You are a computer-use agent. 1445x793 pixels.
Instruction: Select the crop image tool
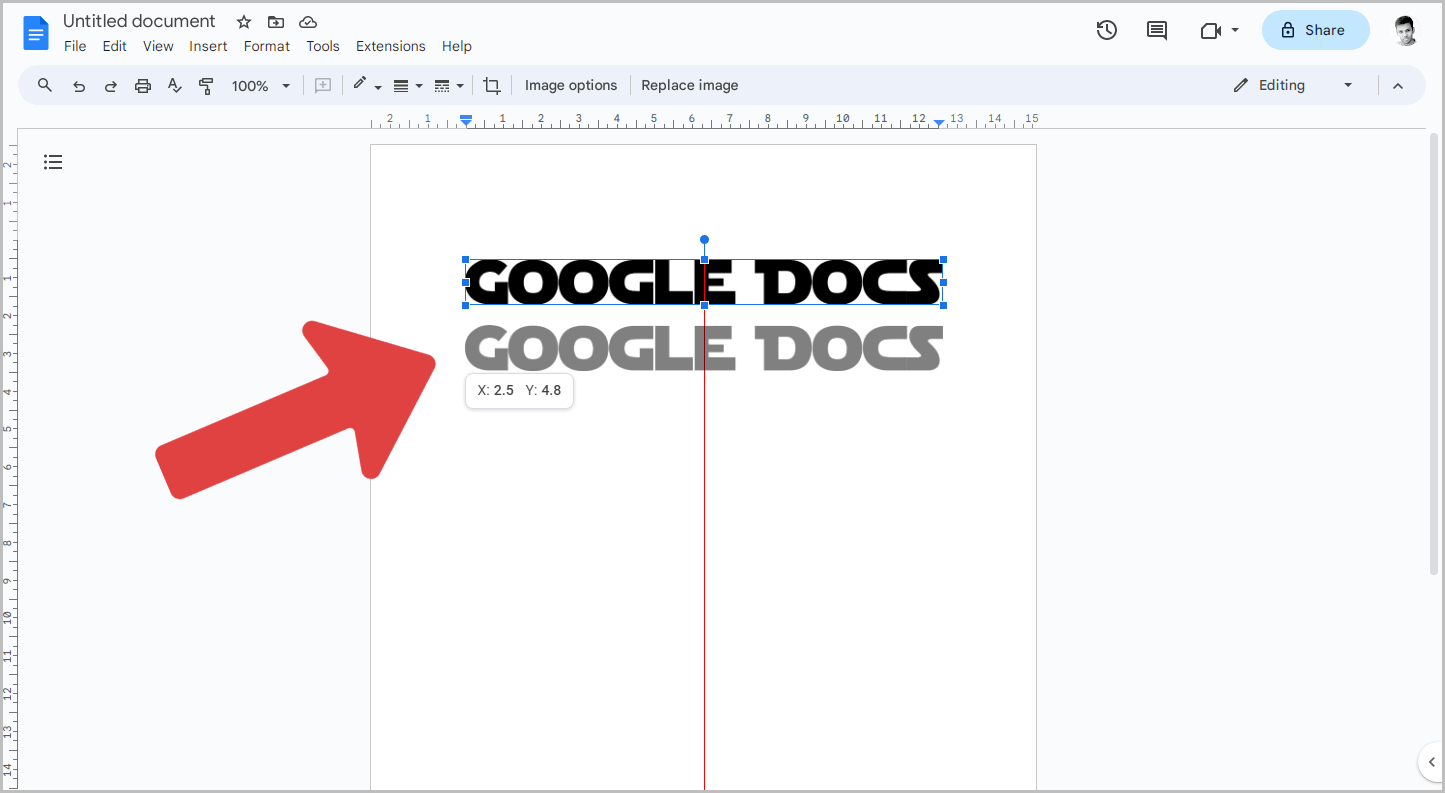(491, 86)
